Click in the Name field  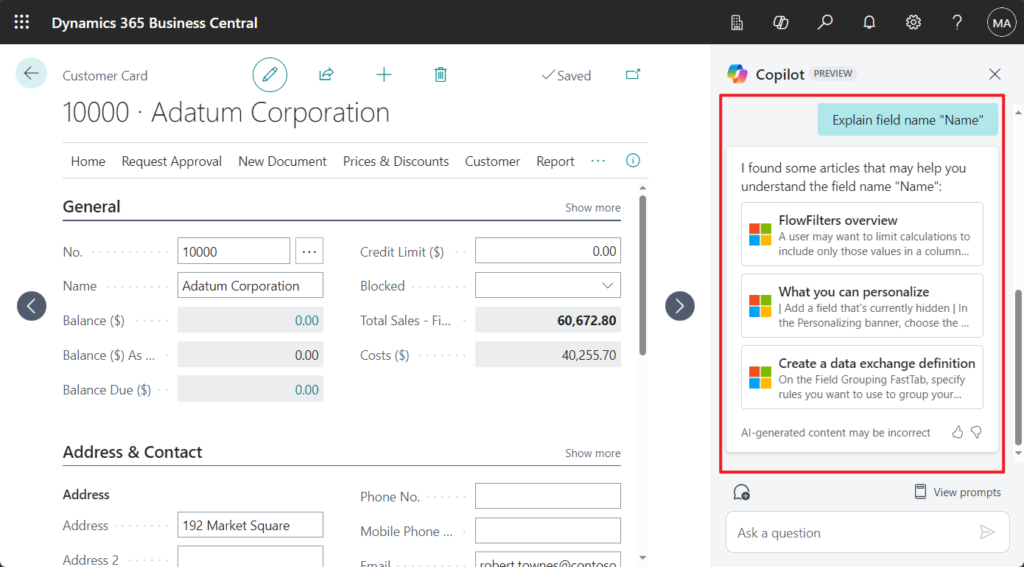(250, 285)
